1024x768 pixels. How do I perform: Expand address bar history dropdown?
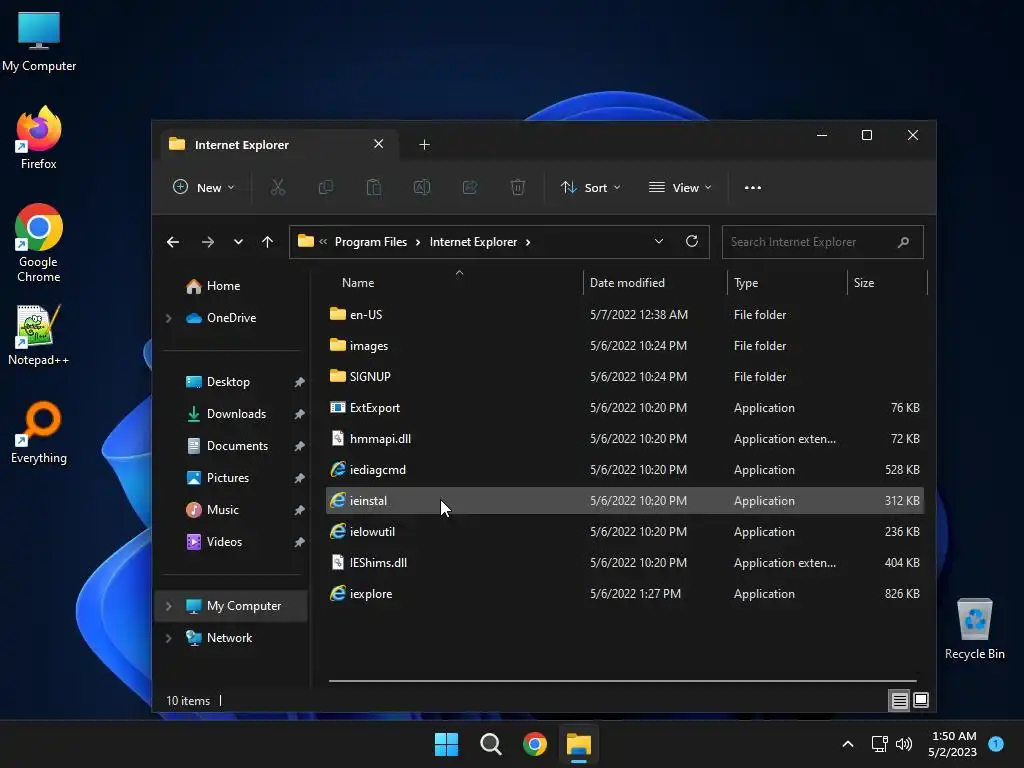click(x=659, y=242)
